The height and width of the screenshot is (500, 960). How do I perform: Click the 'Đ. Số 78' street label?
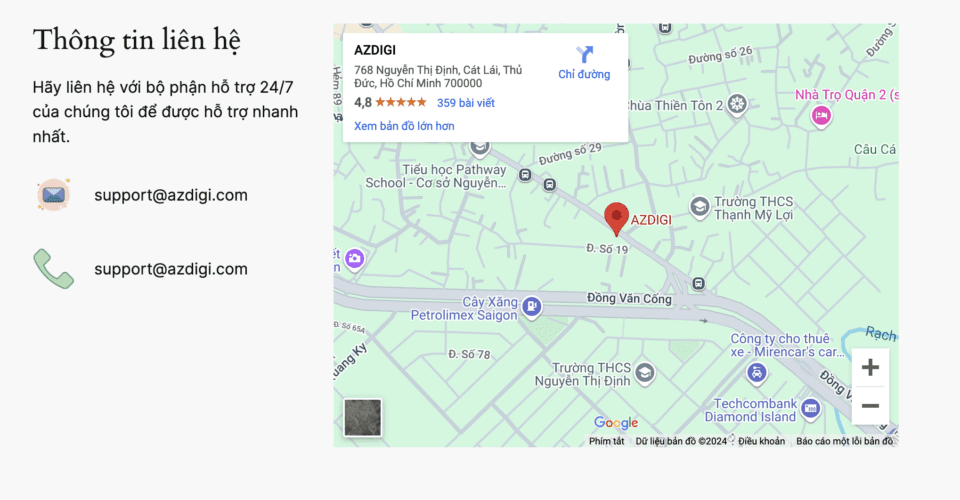[469, 354]
